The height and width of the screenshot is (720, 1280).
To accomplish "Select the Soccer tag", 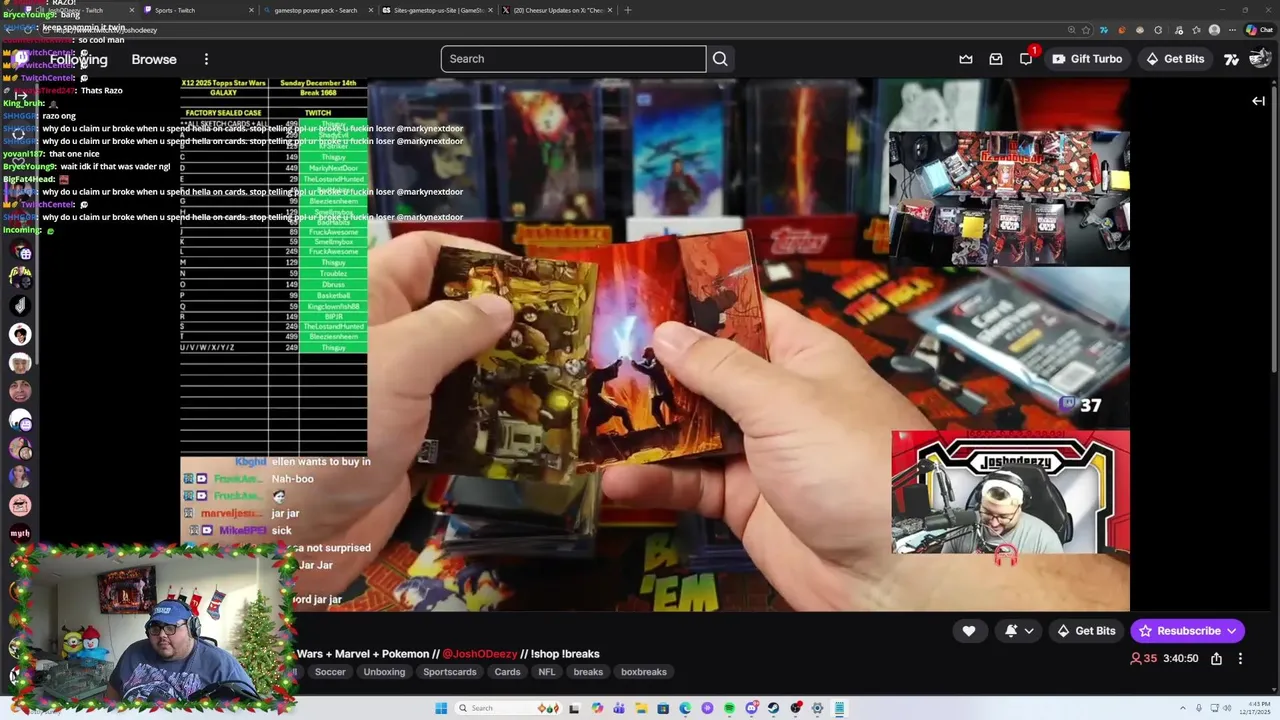I will pyautogui.click(x=330, y=672).
